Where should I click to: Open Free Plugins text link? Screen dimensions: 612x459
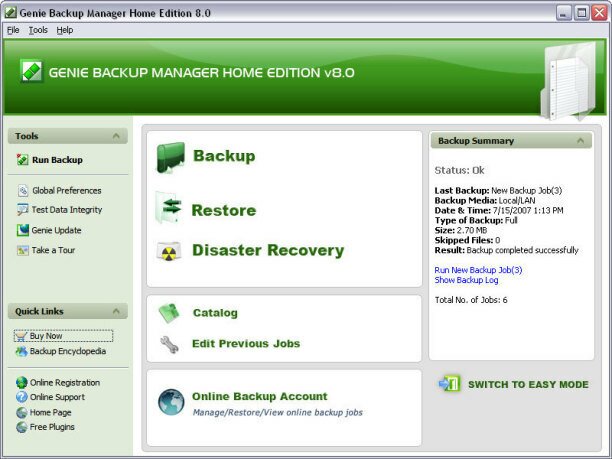pyautogui.click(x=52, y=427)
